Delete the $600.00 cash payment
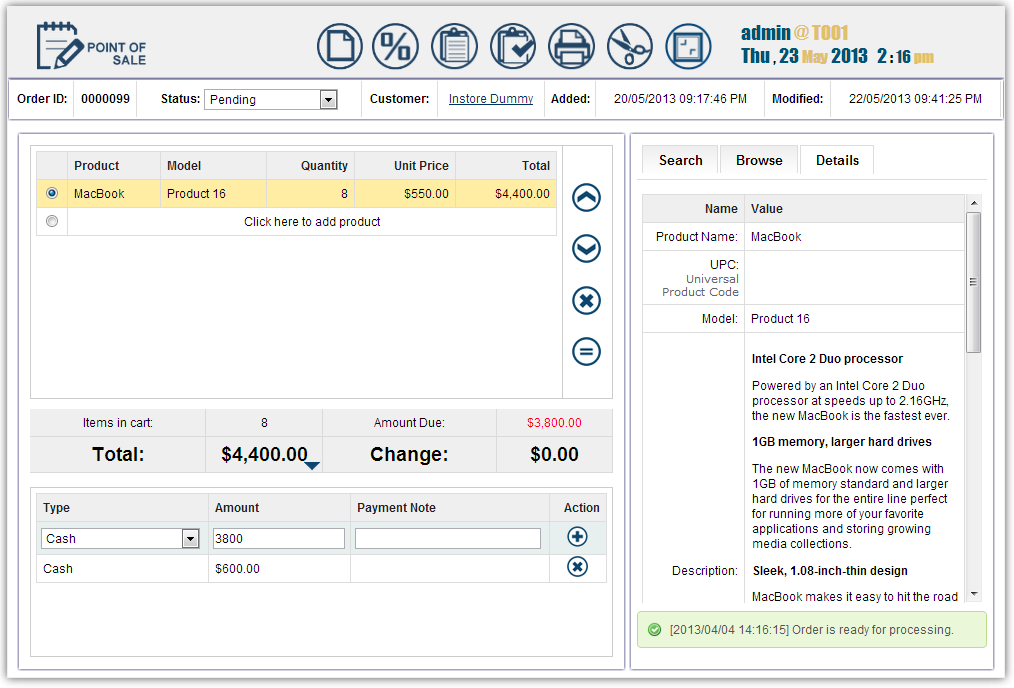 pos(577,567)
